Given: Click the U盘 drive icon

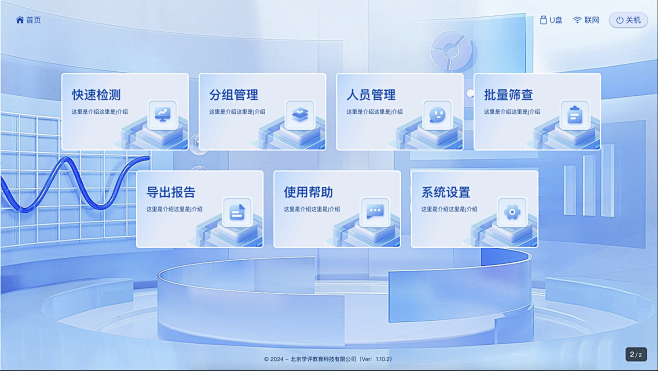Looking at the screenshot, I should [x=543, y=20].
